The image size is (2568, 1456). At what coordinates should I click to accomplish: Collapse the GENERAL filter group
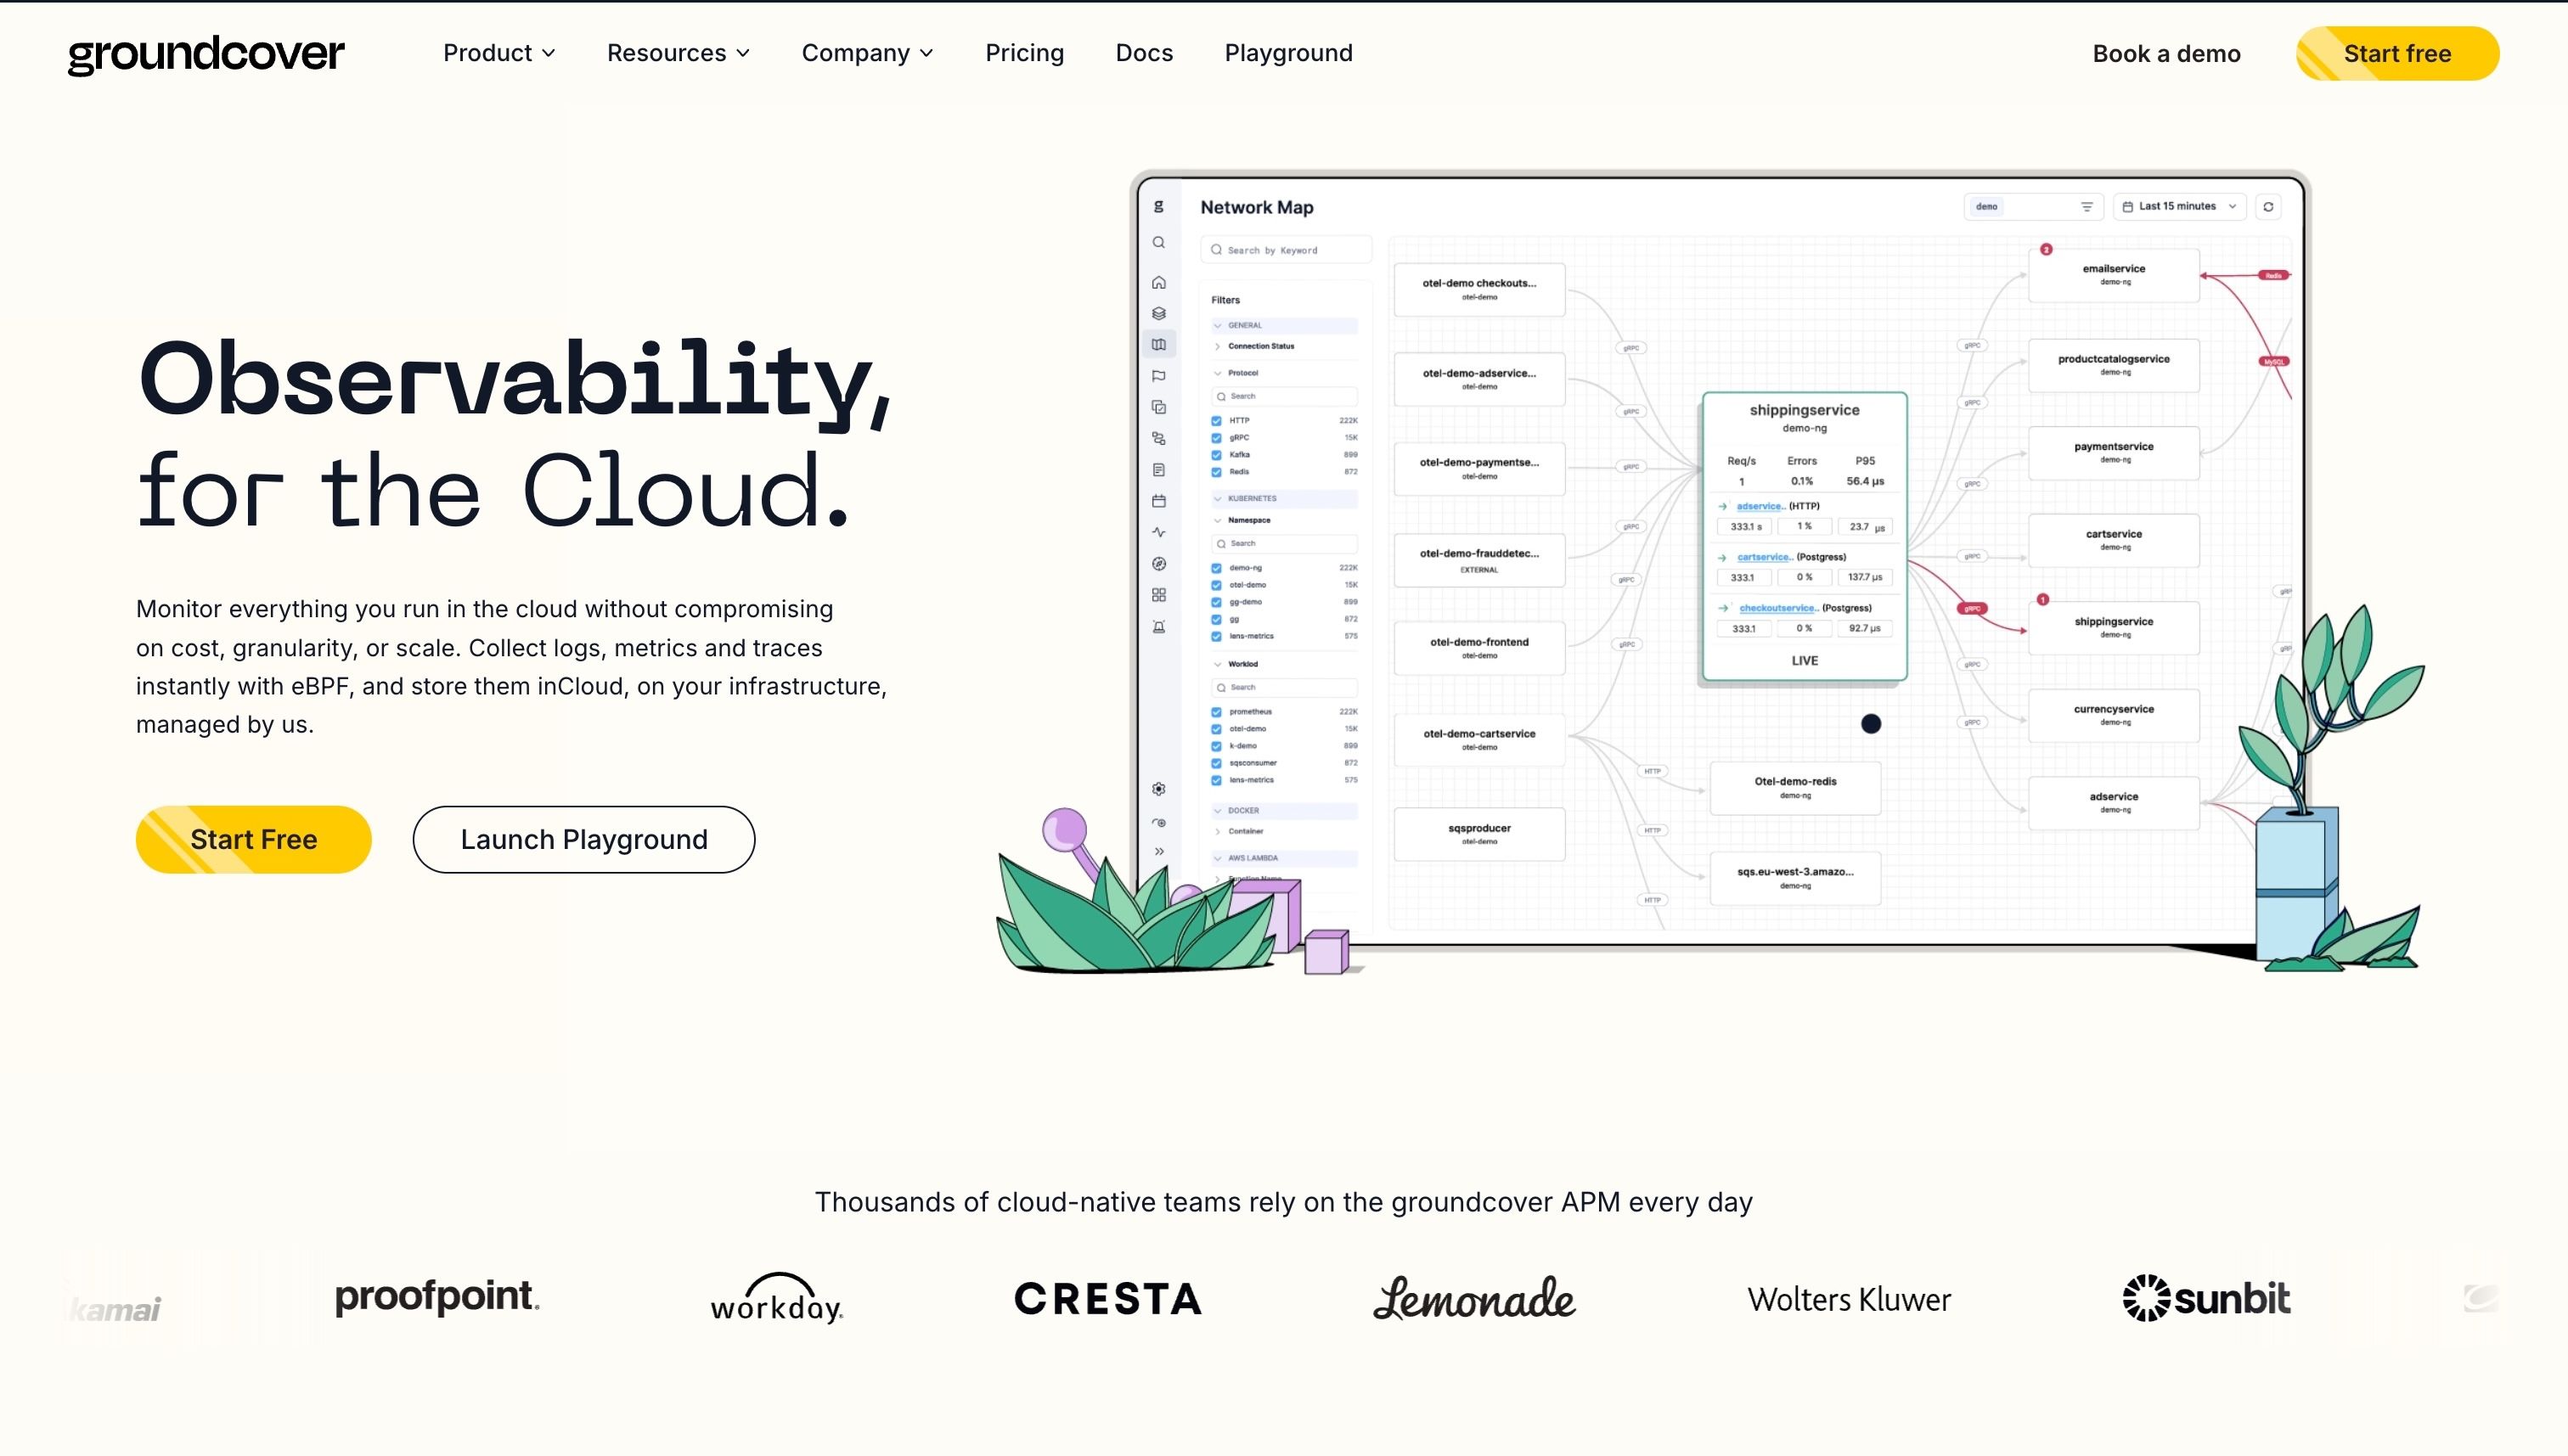(1284, 326)
